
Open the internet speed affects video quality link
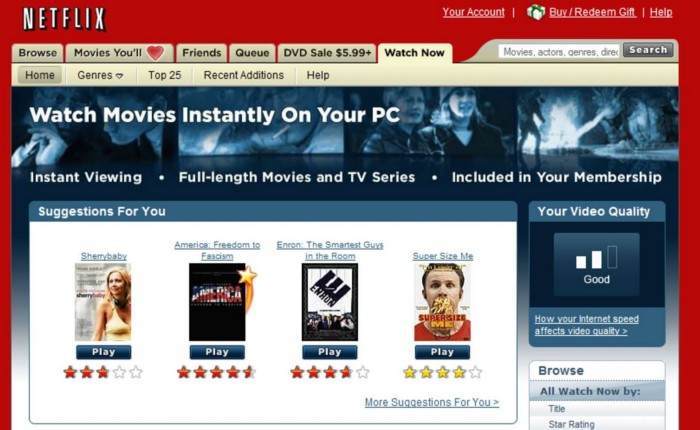tap(586, 325)
